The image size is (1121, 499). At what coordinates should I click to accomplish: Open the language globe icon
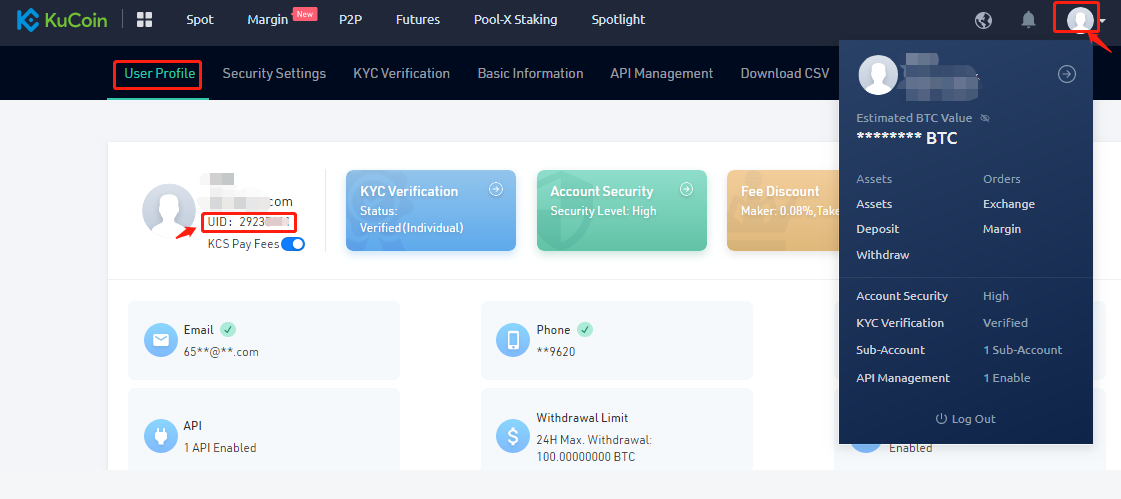(x=983, y=20)
